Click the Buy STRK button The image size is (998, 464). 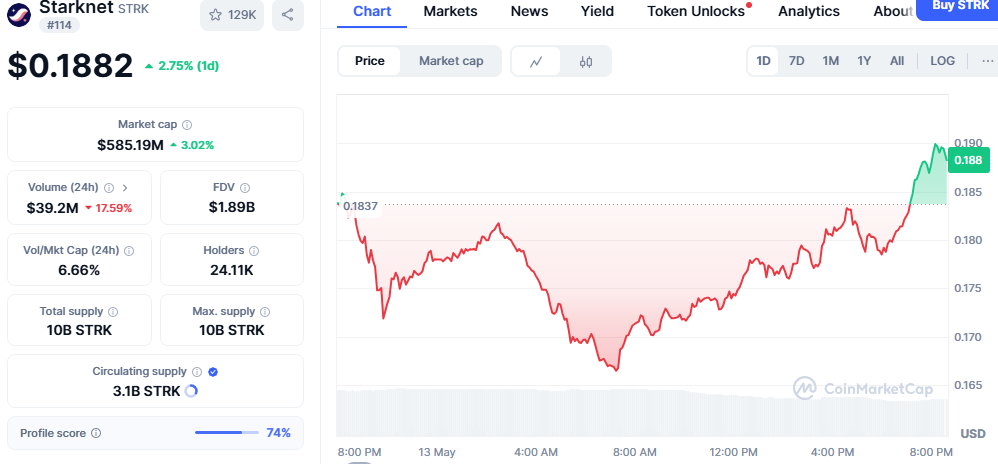pos(956,6)
